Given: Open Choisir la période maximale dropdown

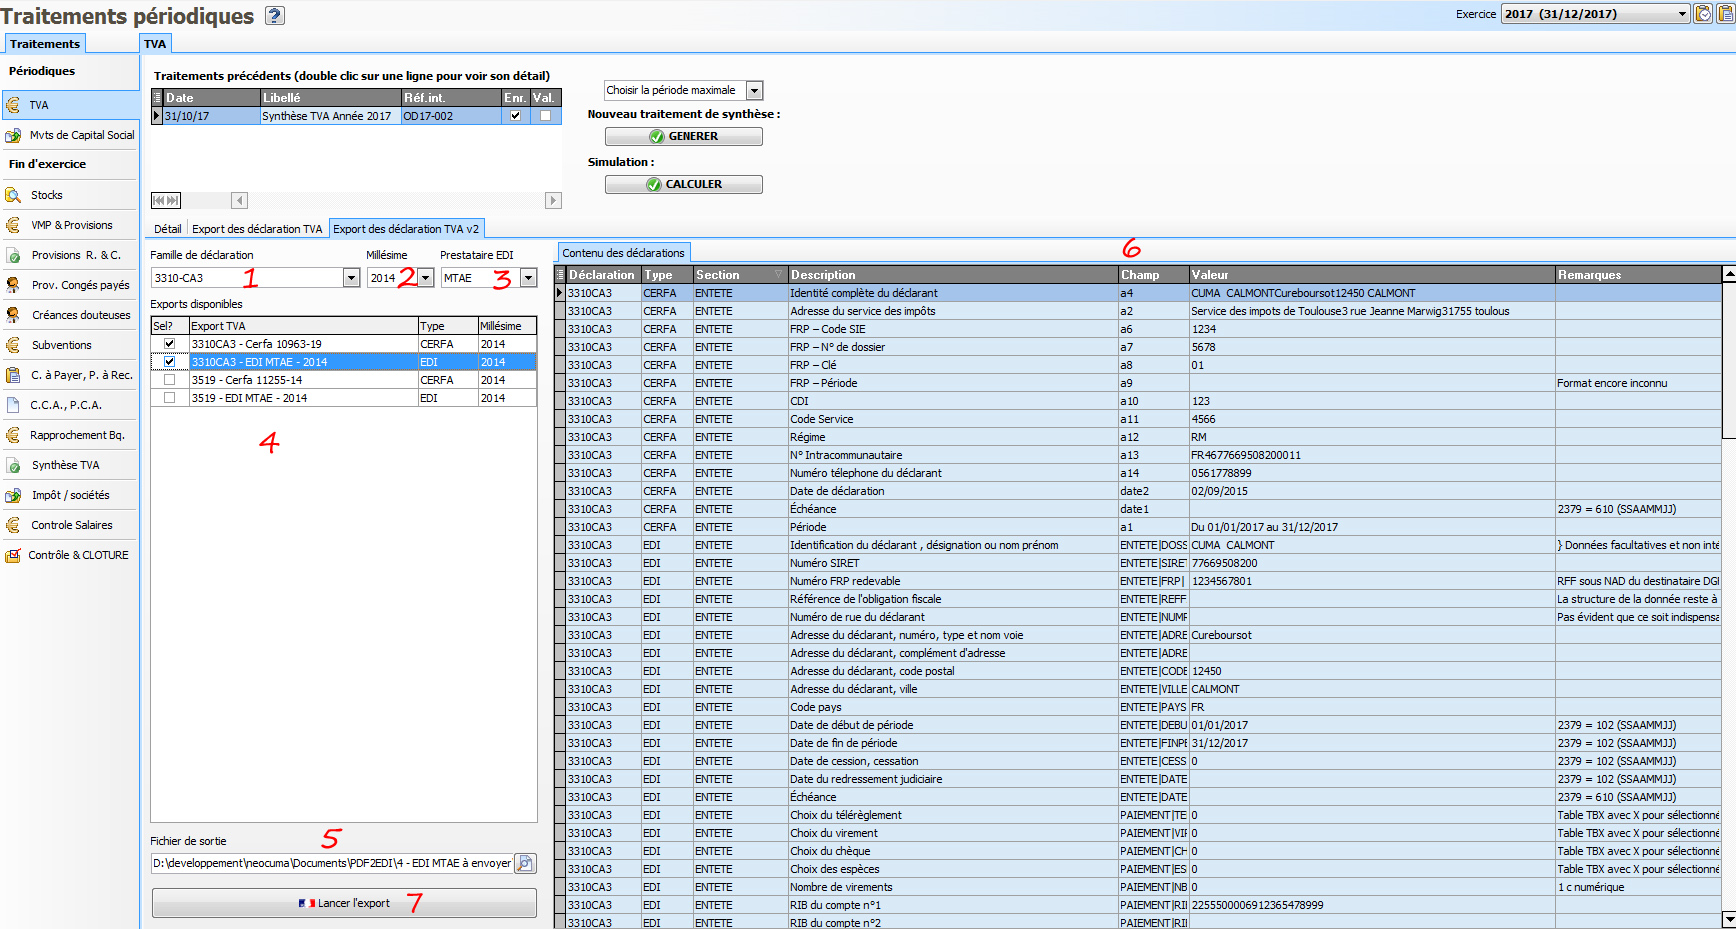Looking at the screenshot, I should pos(755,91).
